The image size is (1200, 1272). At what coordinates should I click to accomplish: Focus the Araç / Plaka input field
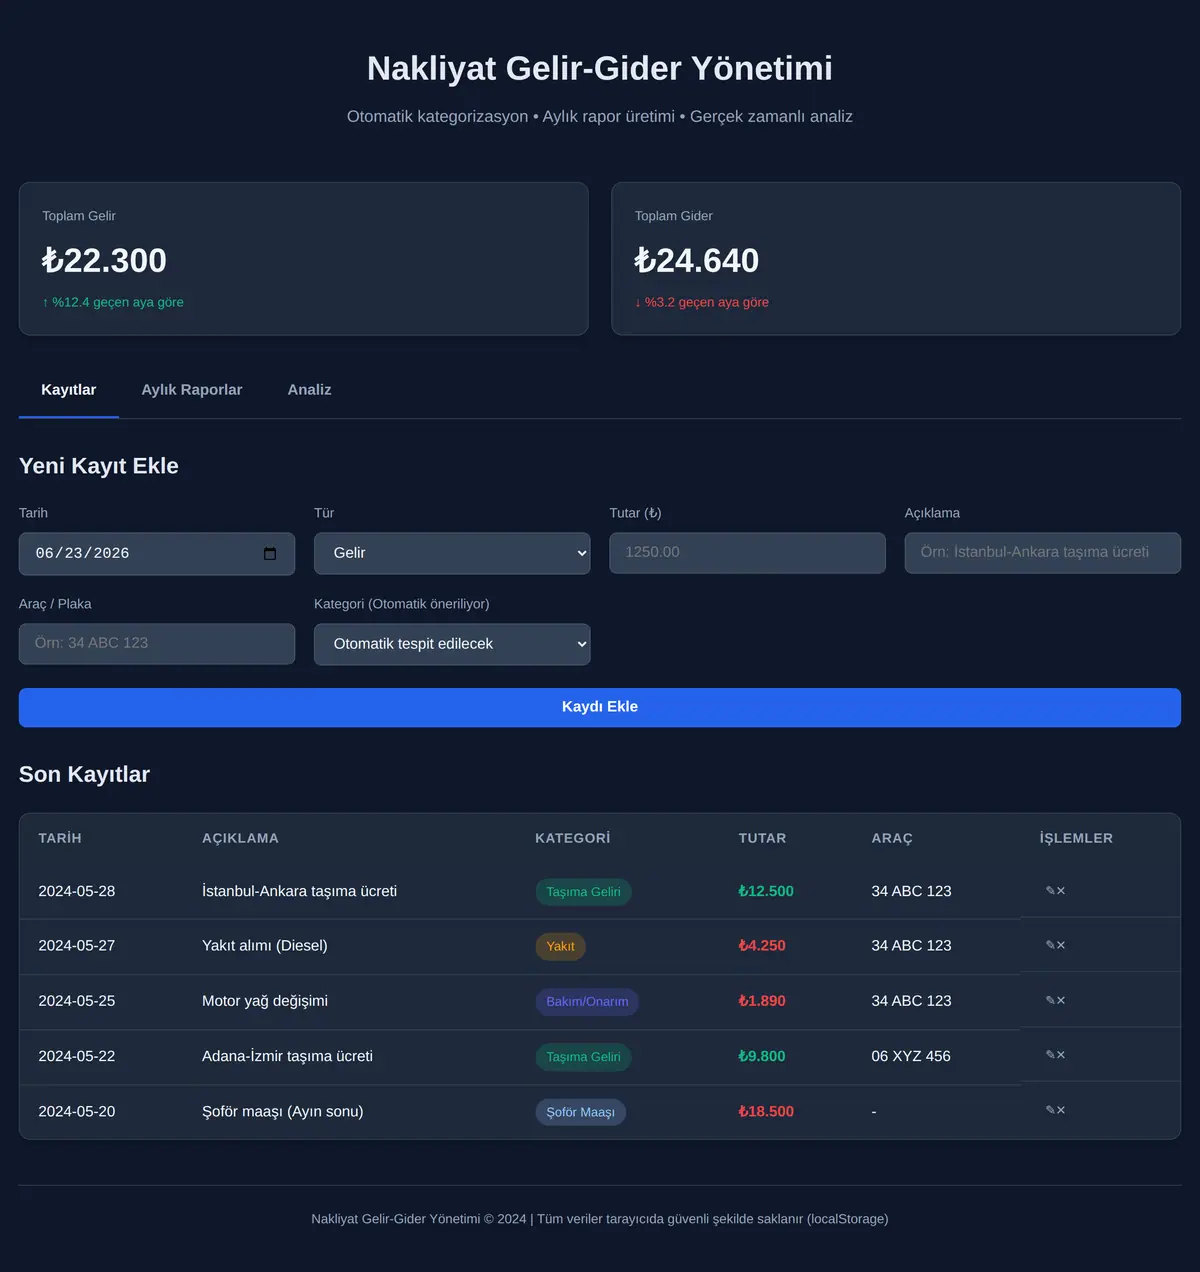157,643
